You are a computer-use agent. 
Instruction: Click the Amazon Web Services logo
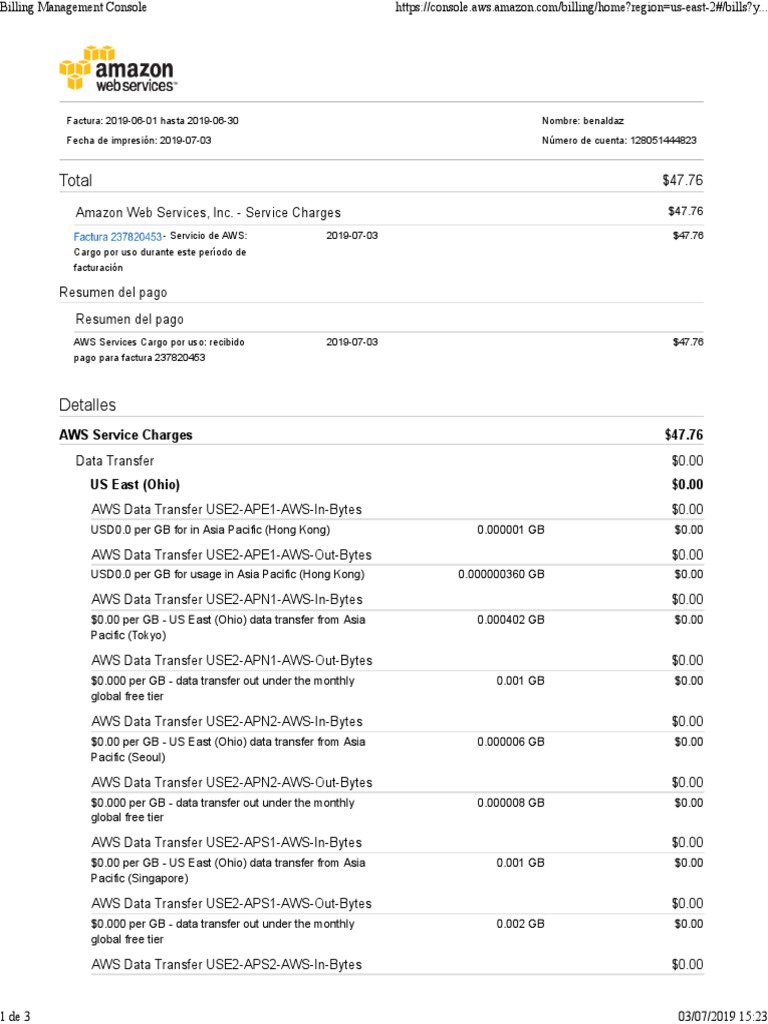(x=116, y=69)
